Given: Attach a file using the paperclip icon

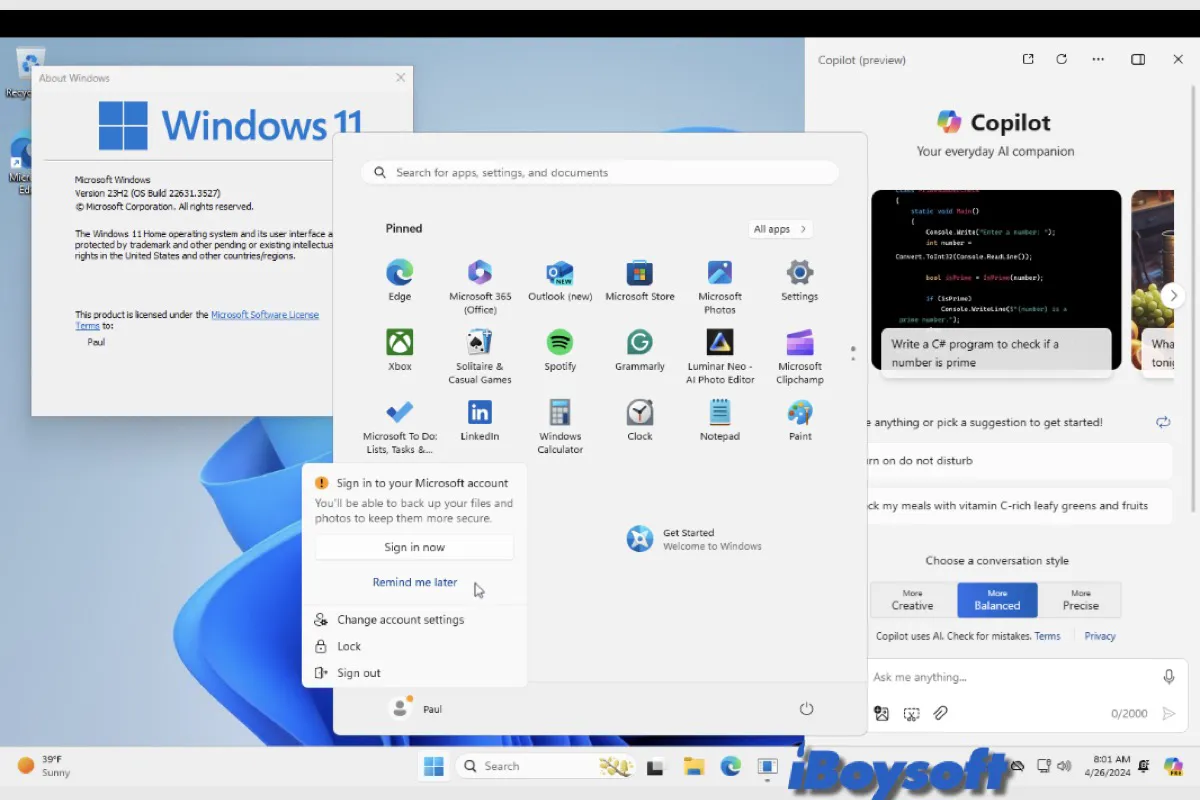Looking at the screenshot, I should click(x=939, y=713).
